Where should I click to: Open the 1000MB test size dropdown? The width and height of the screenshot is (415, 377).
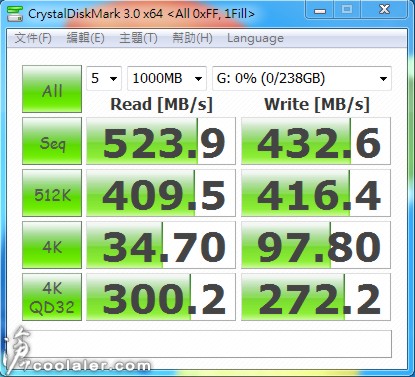tap(167, 79)
